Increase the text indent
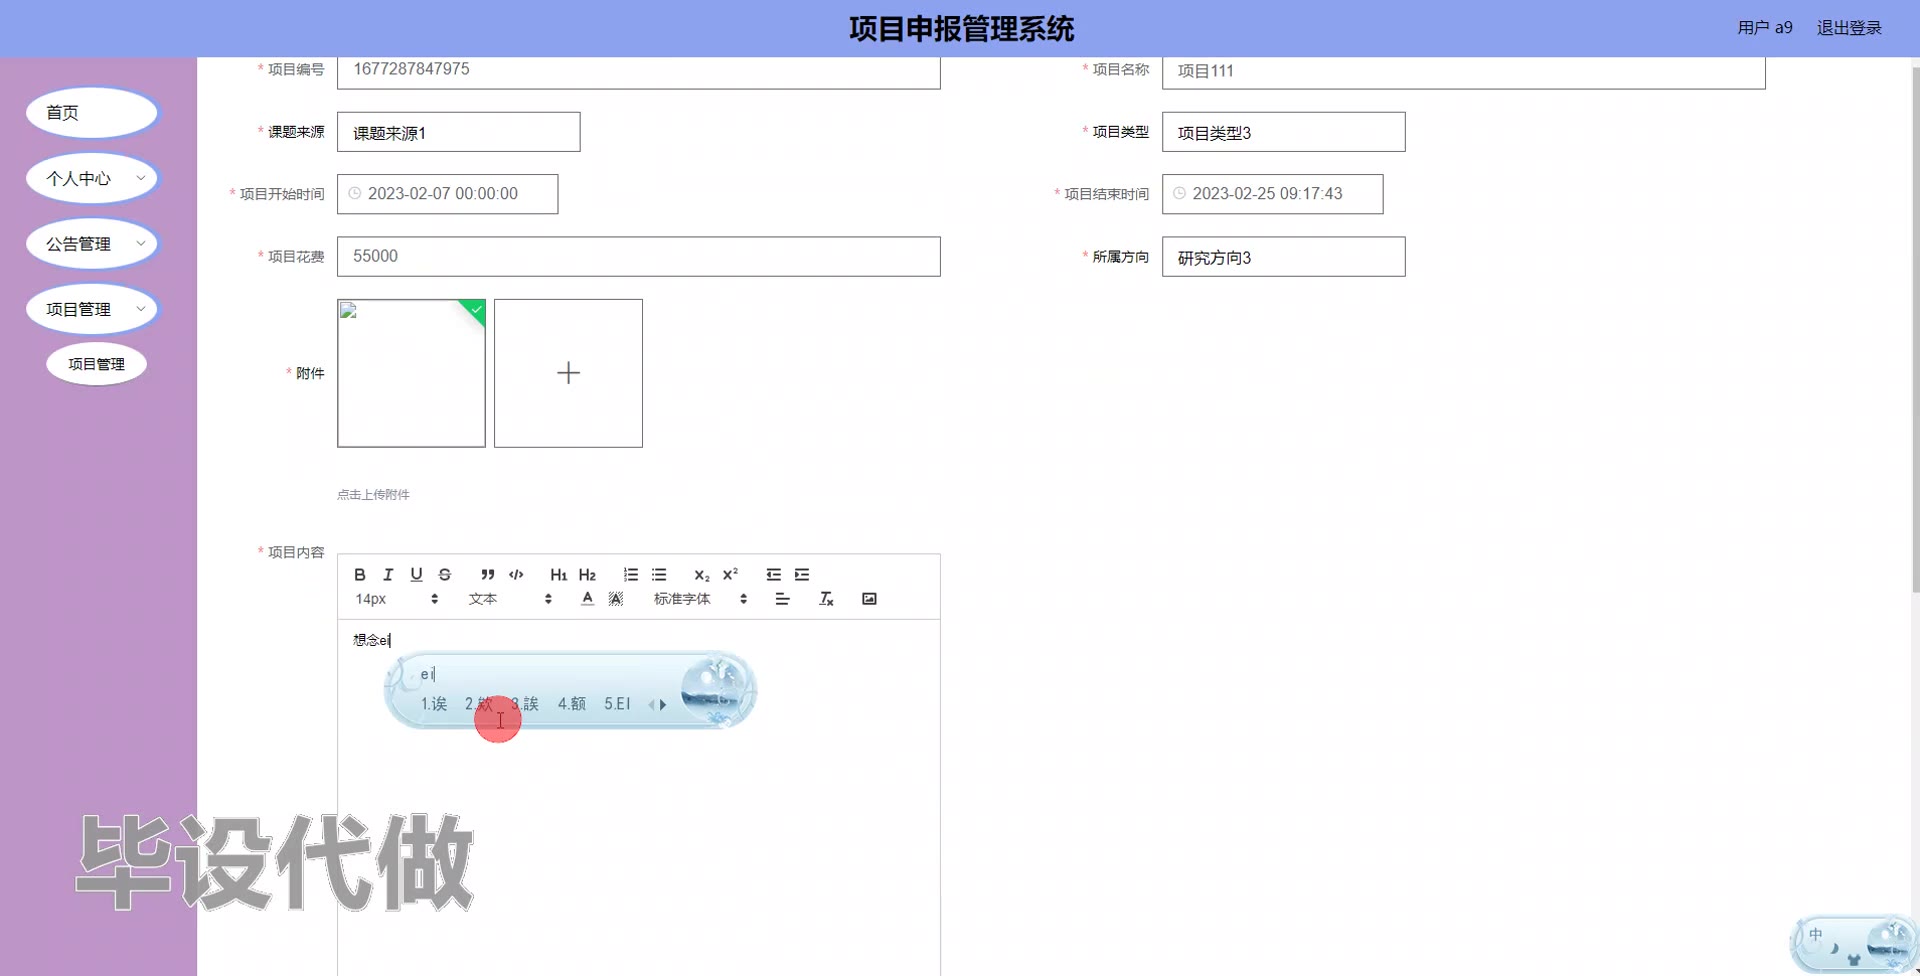This screenshot has width=1920, height=976. coord(802,575)
